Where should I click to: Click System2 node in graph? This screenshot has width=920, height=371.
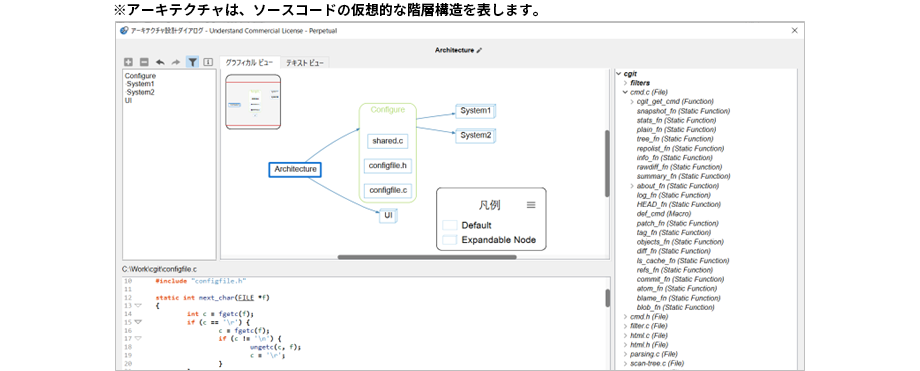click(476, 136)
